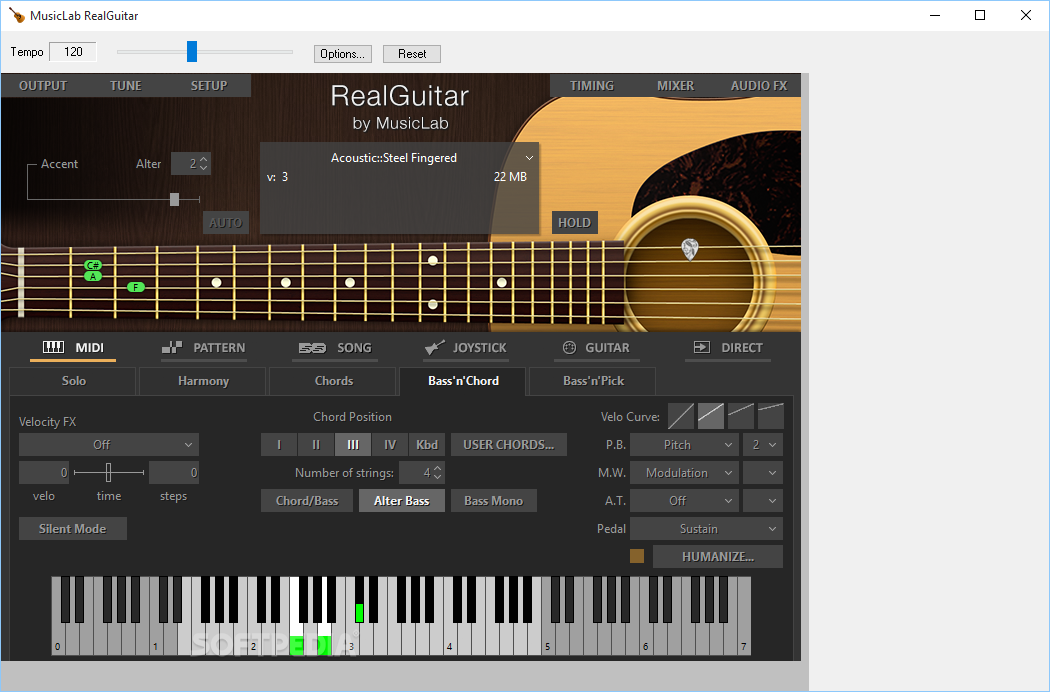1050x692 pixels.
Task: Open the HUMANIZE... settings
Action: tap(718, 556)
